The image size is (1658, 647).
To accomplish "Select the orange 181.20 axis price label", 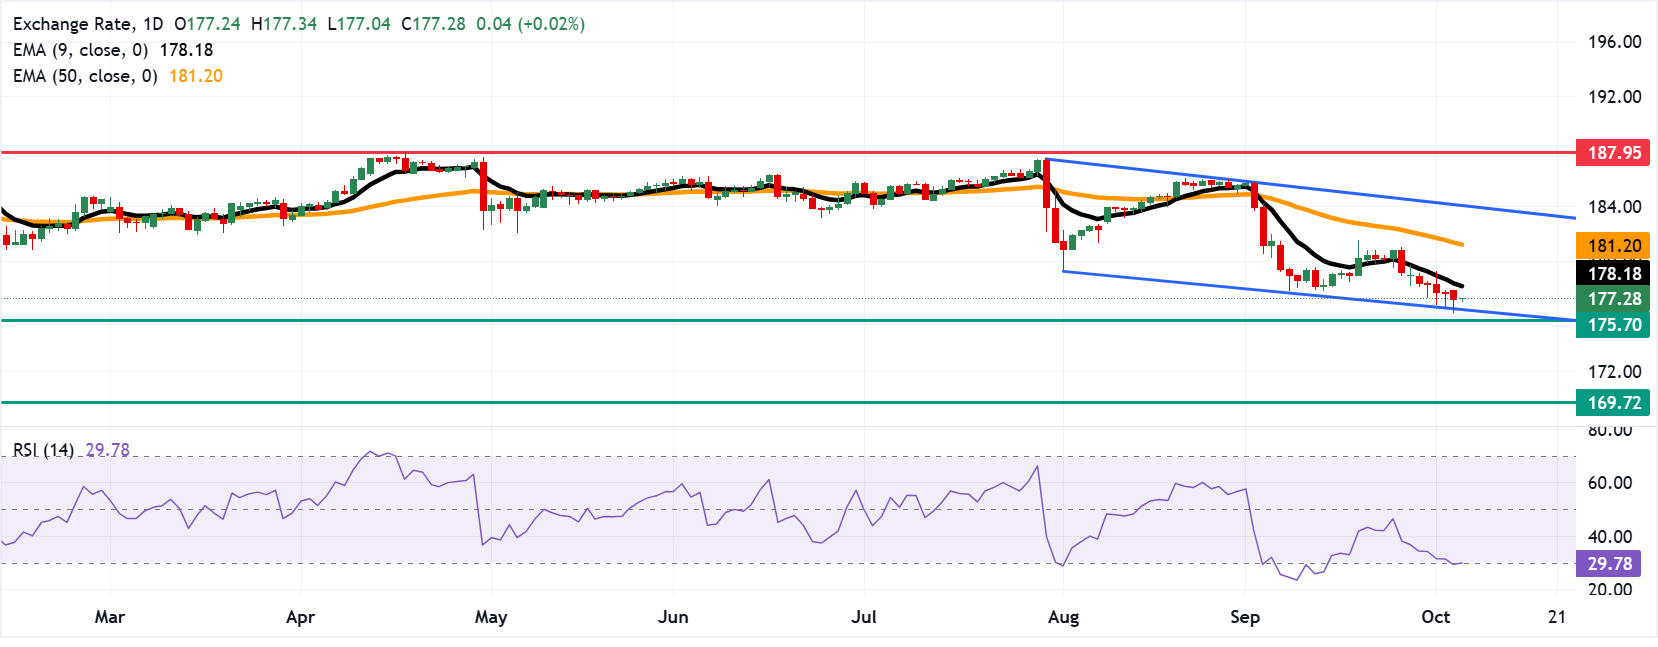I will (1613, 246).
